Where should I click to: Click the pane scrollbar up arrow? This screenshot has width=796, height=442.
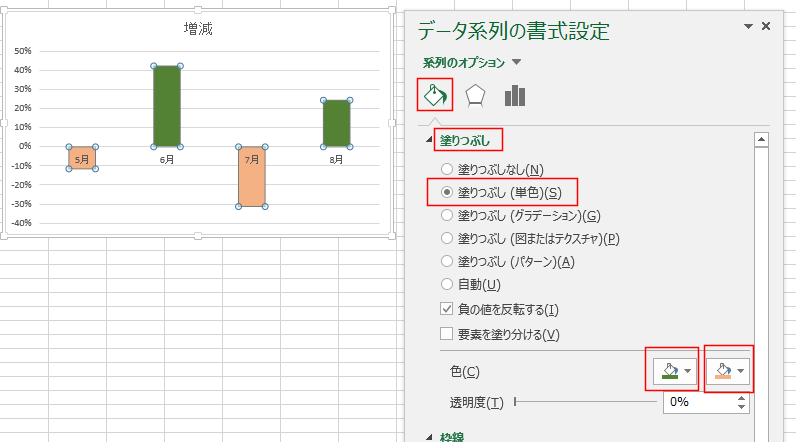(761, 140)
